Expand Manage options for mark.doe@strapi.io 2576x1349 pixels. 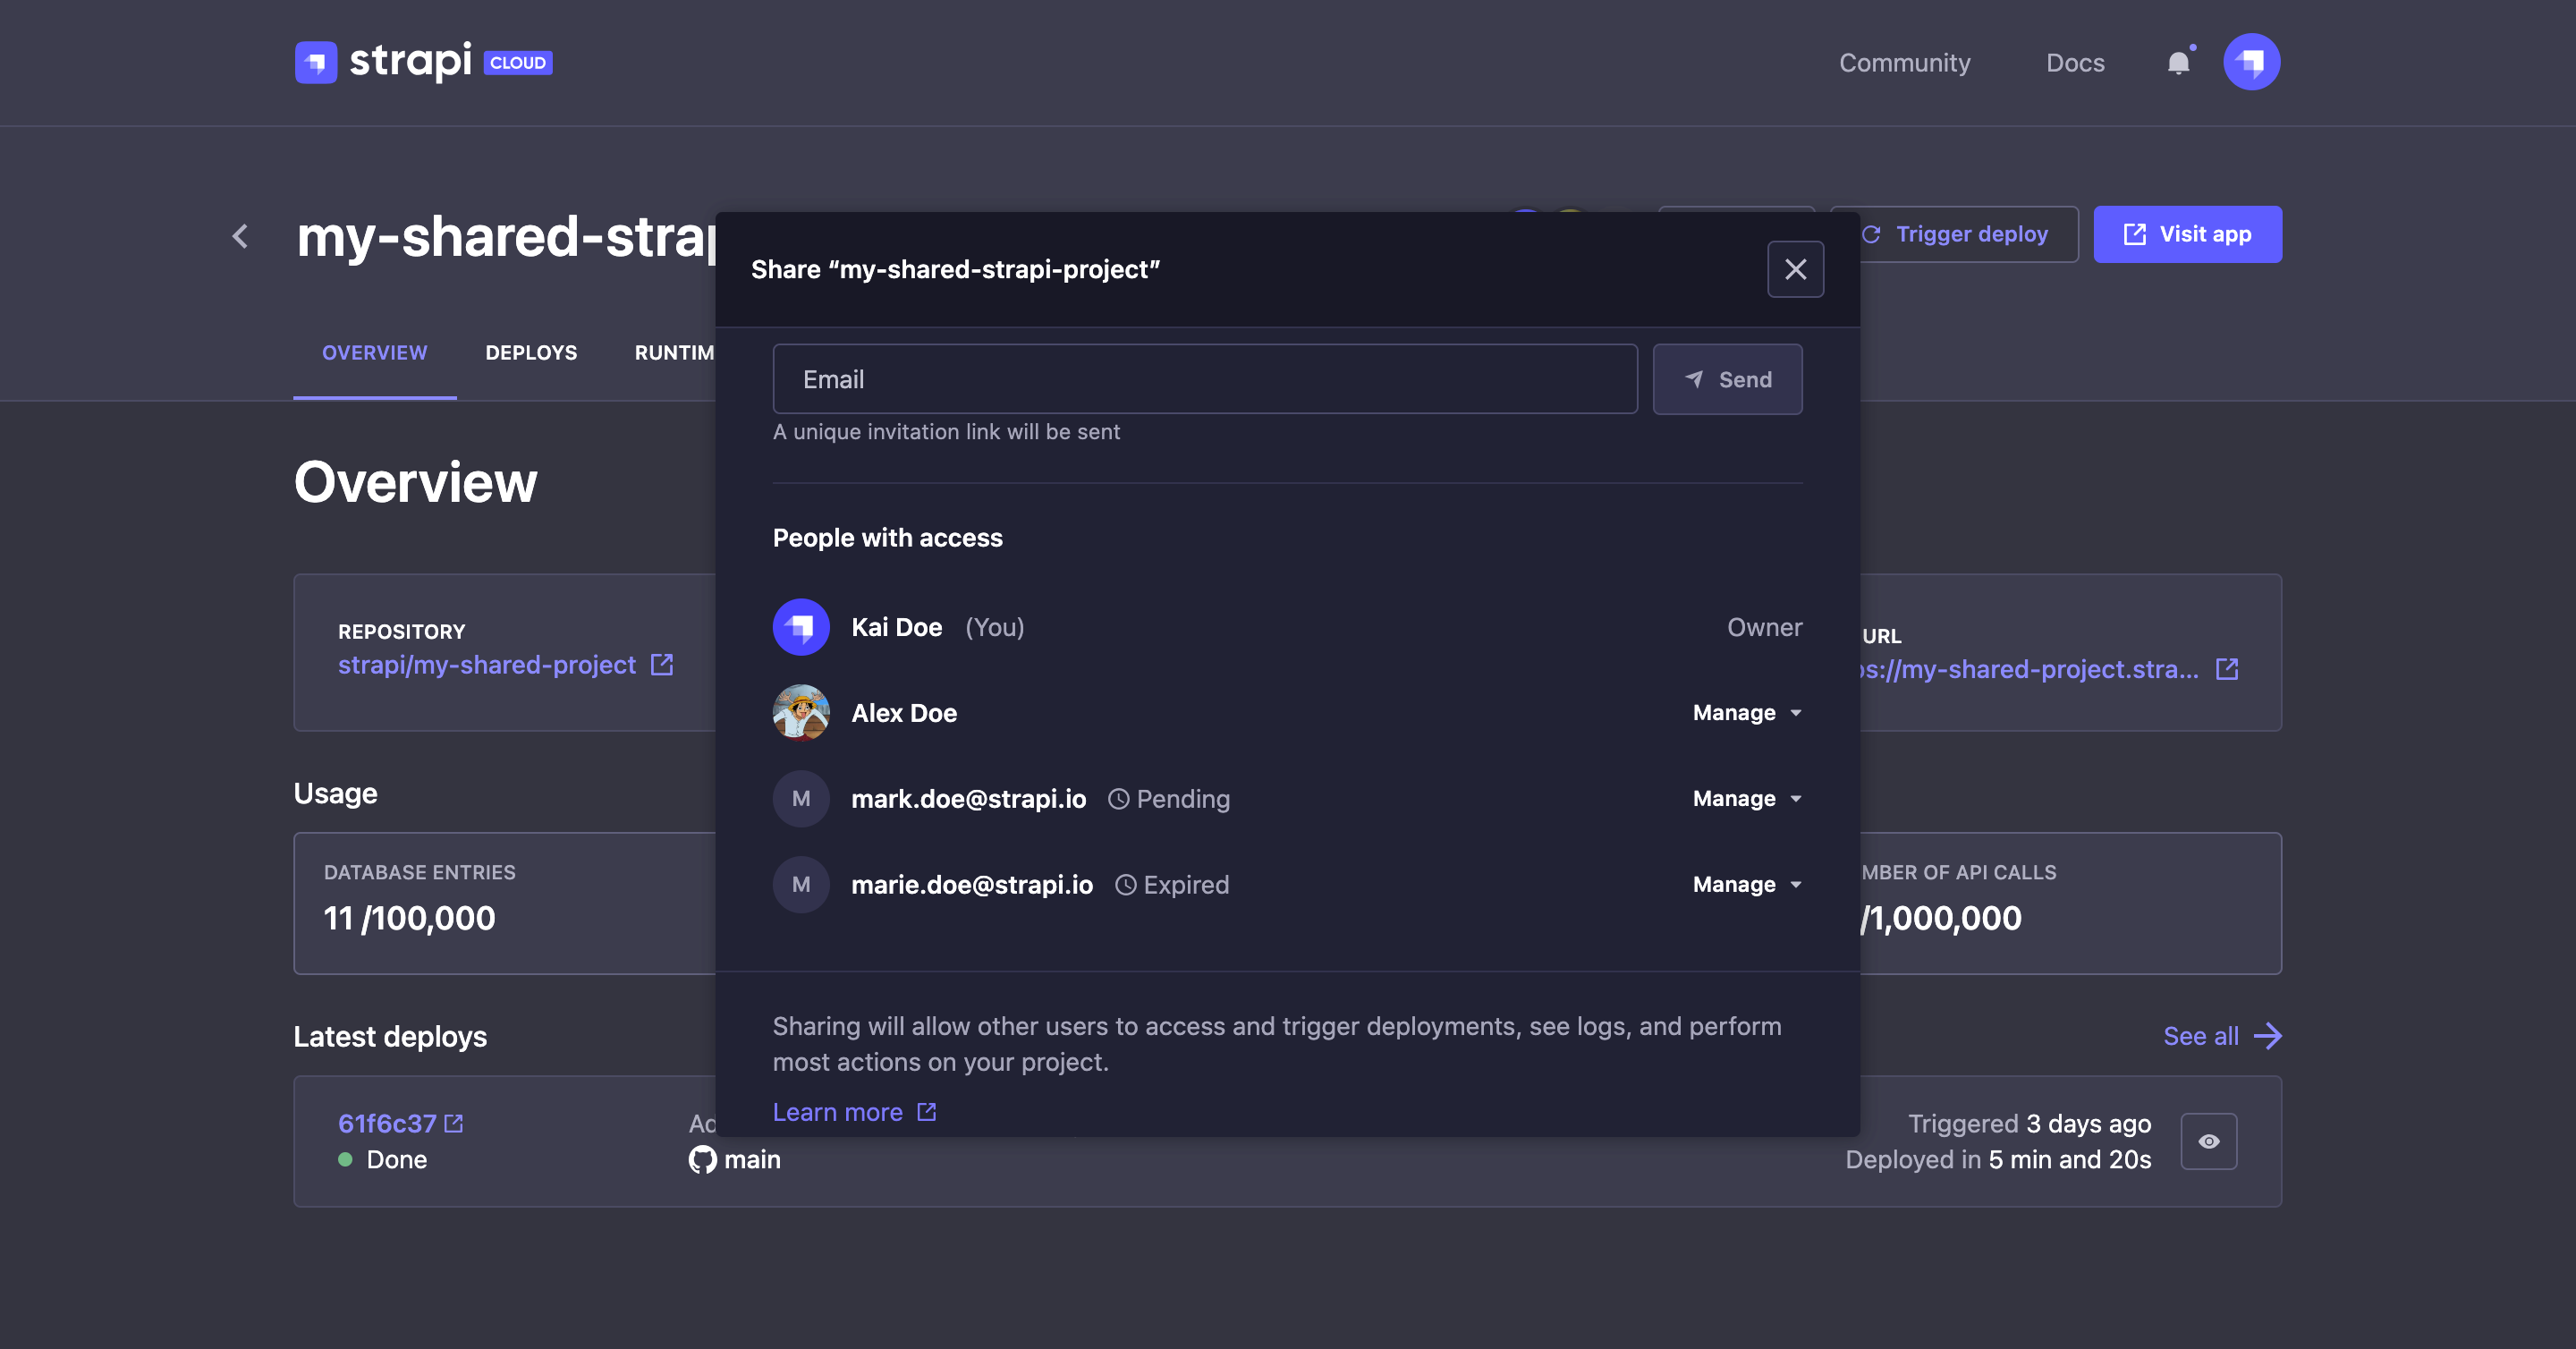click(1745, 798)
